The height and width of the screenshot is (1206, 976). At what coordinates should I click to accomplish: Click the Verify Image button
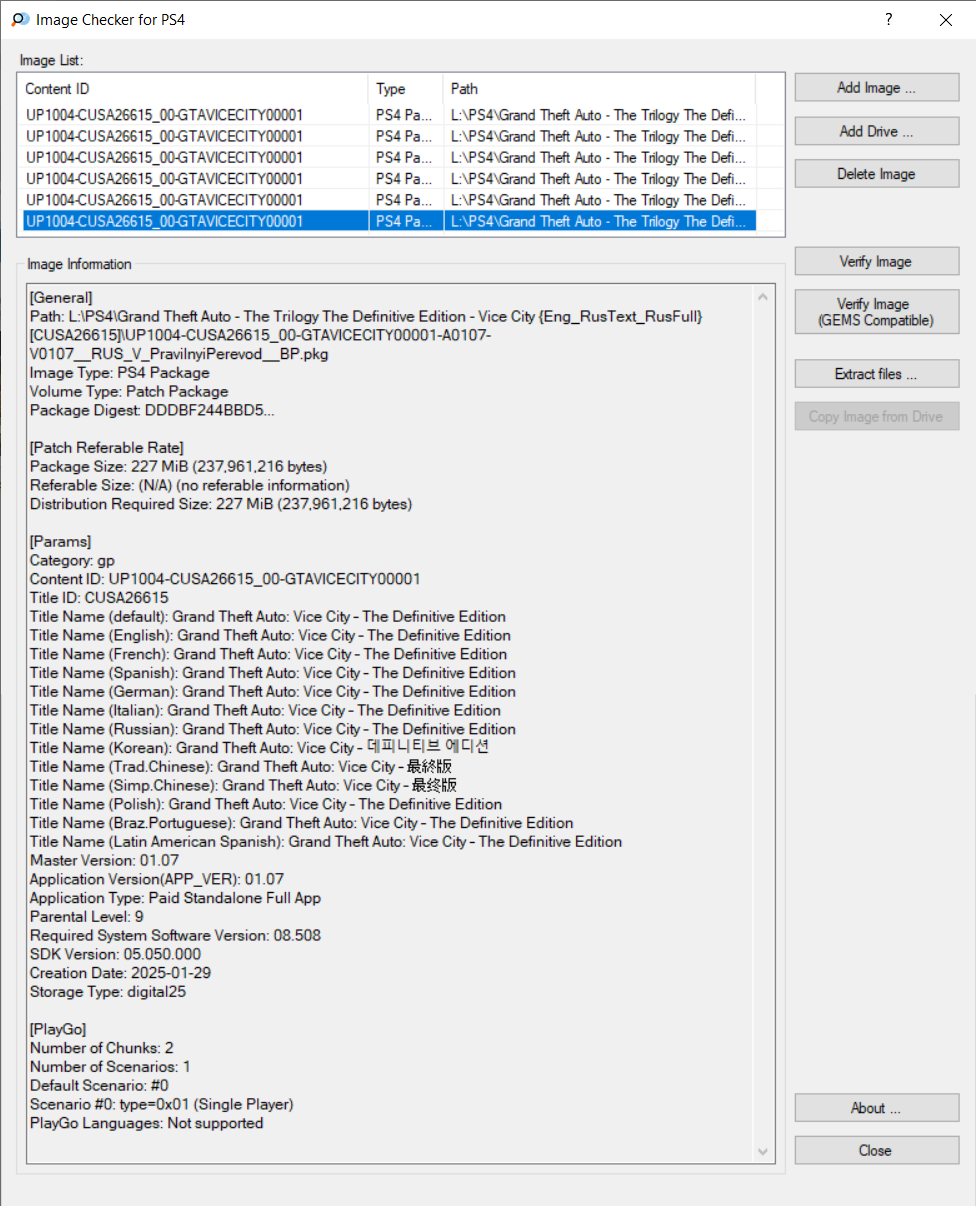877,262
